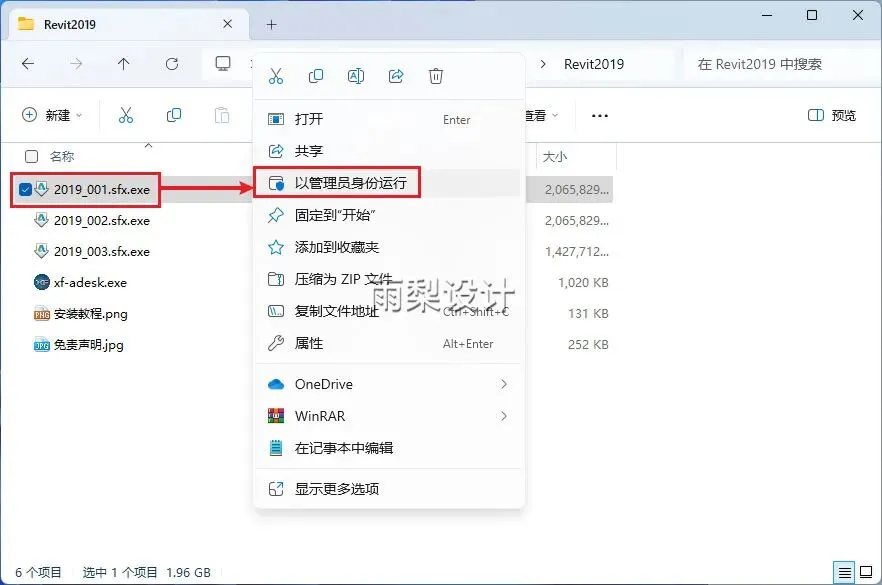The image size is (882, 585).
Task: Click 选中 1 个项目 1.96 GB status text
Action: coord(147,573)
